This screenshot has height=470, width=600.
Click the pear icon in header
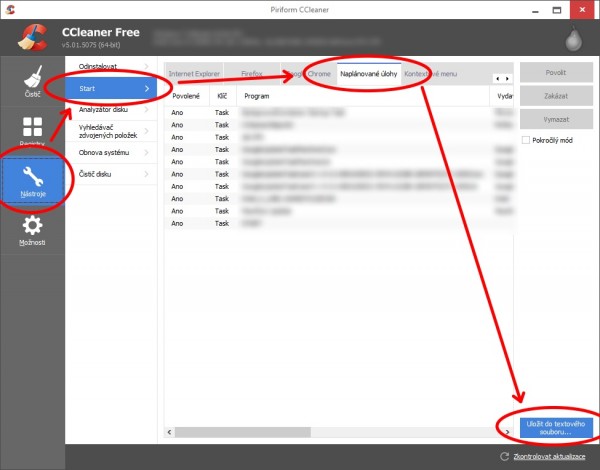coord(572,37)
